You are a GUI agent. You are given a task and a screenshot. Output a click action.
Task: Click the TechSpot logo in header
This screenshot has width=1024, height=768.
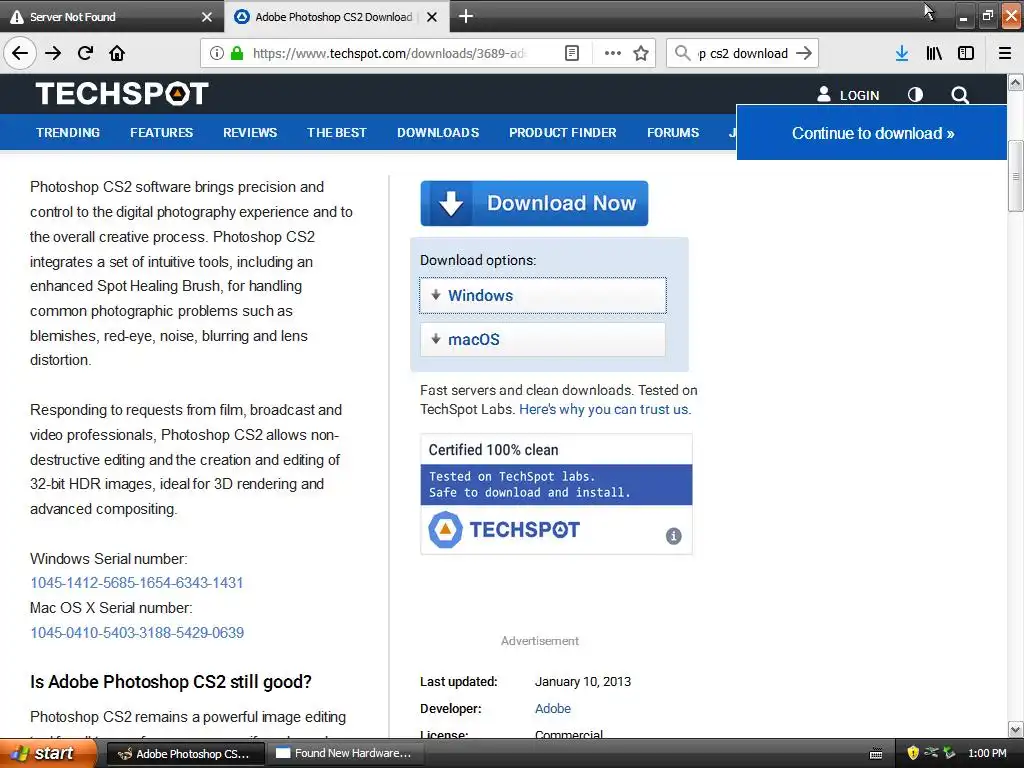point(122,94)
